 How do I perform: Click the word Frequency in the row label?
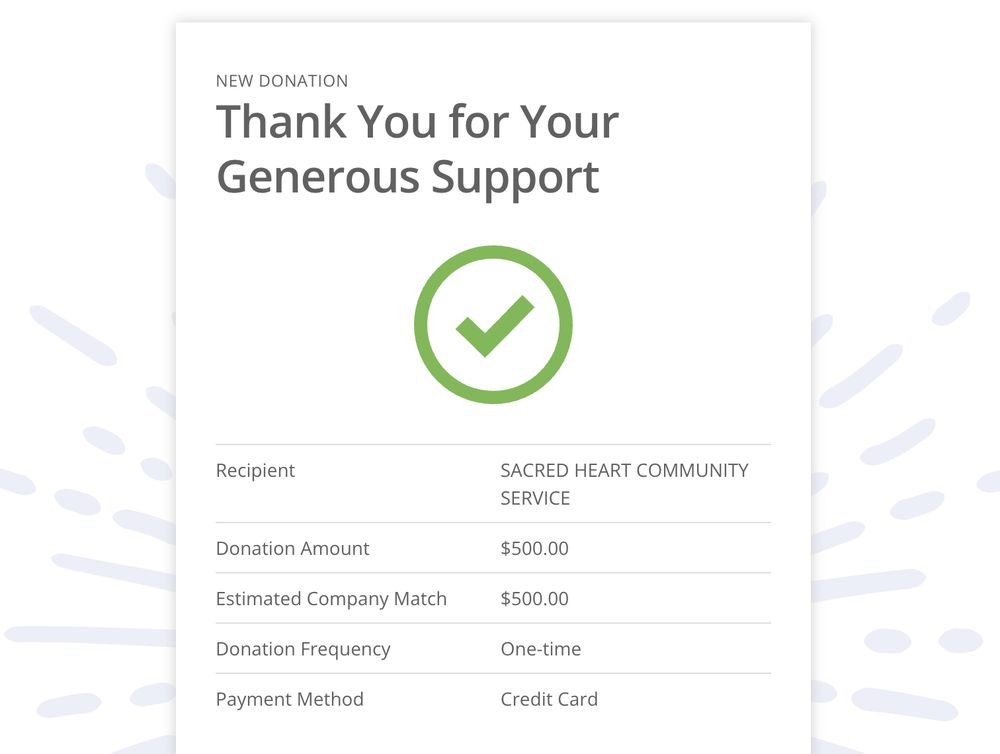345,649
